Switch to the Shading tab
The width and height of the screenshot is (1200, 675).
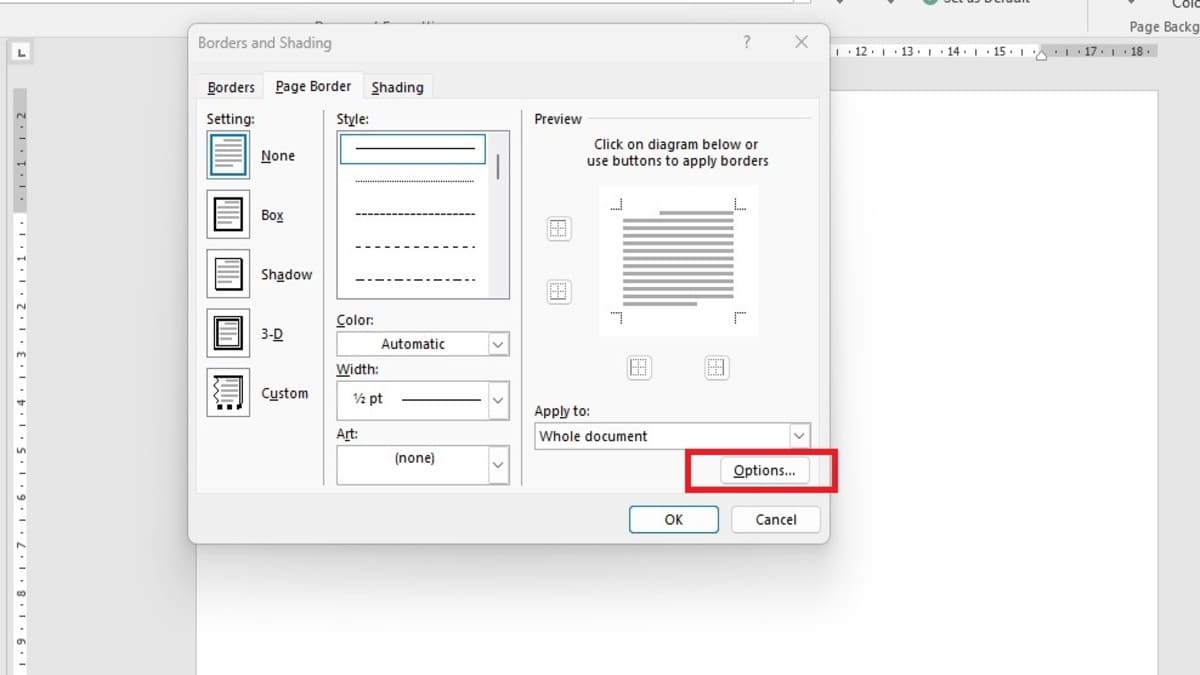[397, 87]
